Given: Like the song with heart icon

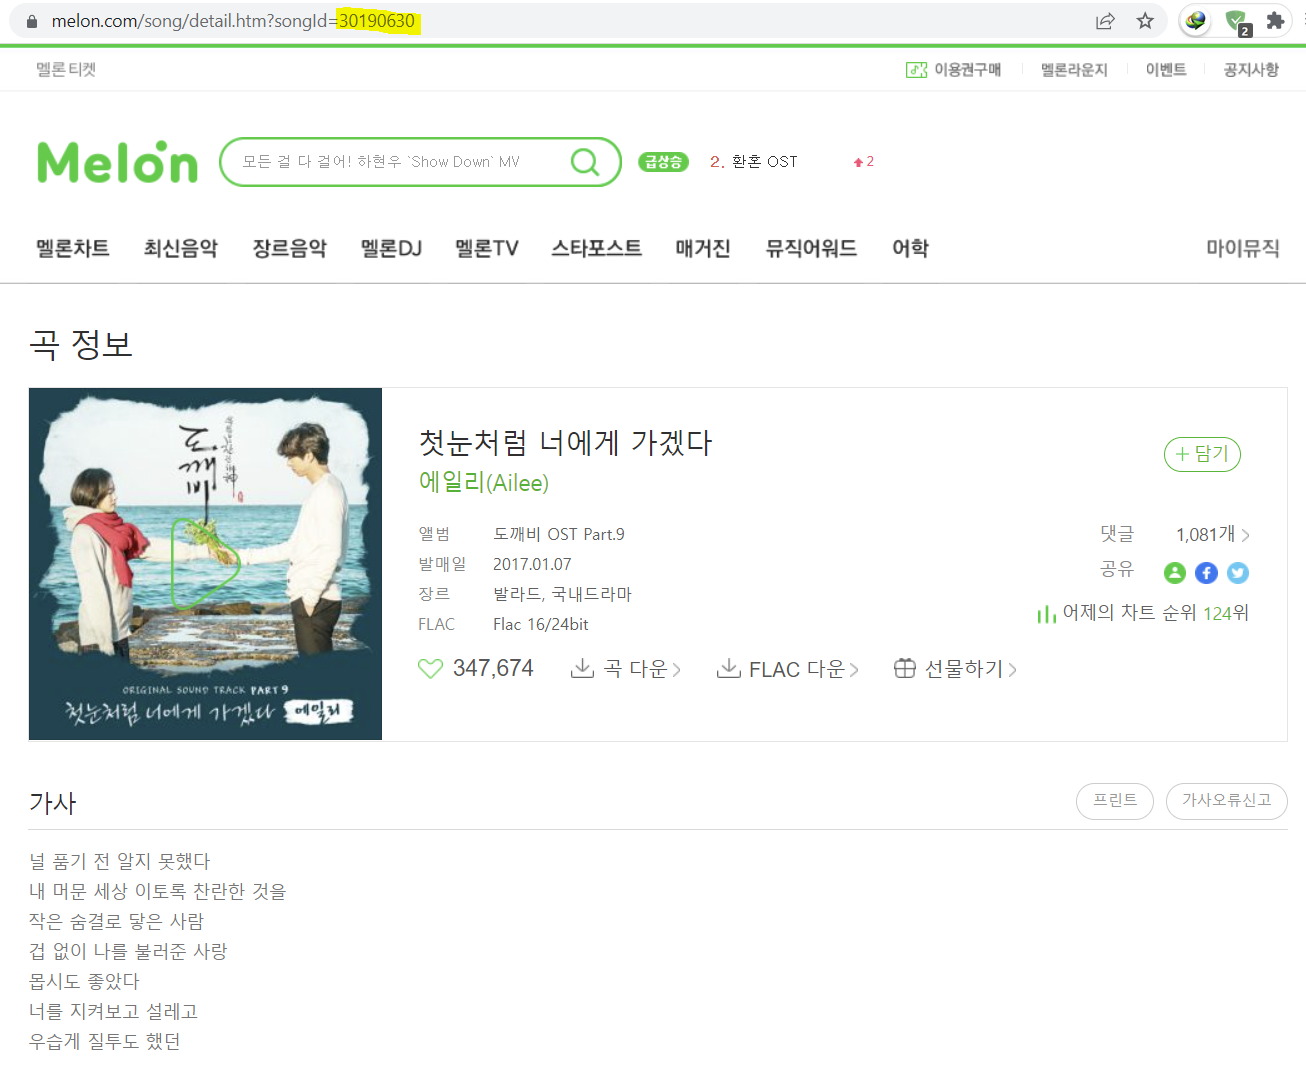Looking at the screenshot, I should [430, 668].
